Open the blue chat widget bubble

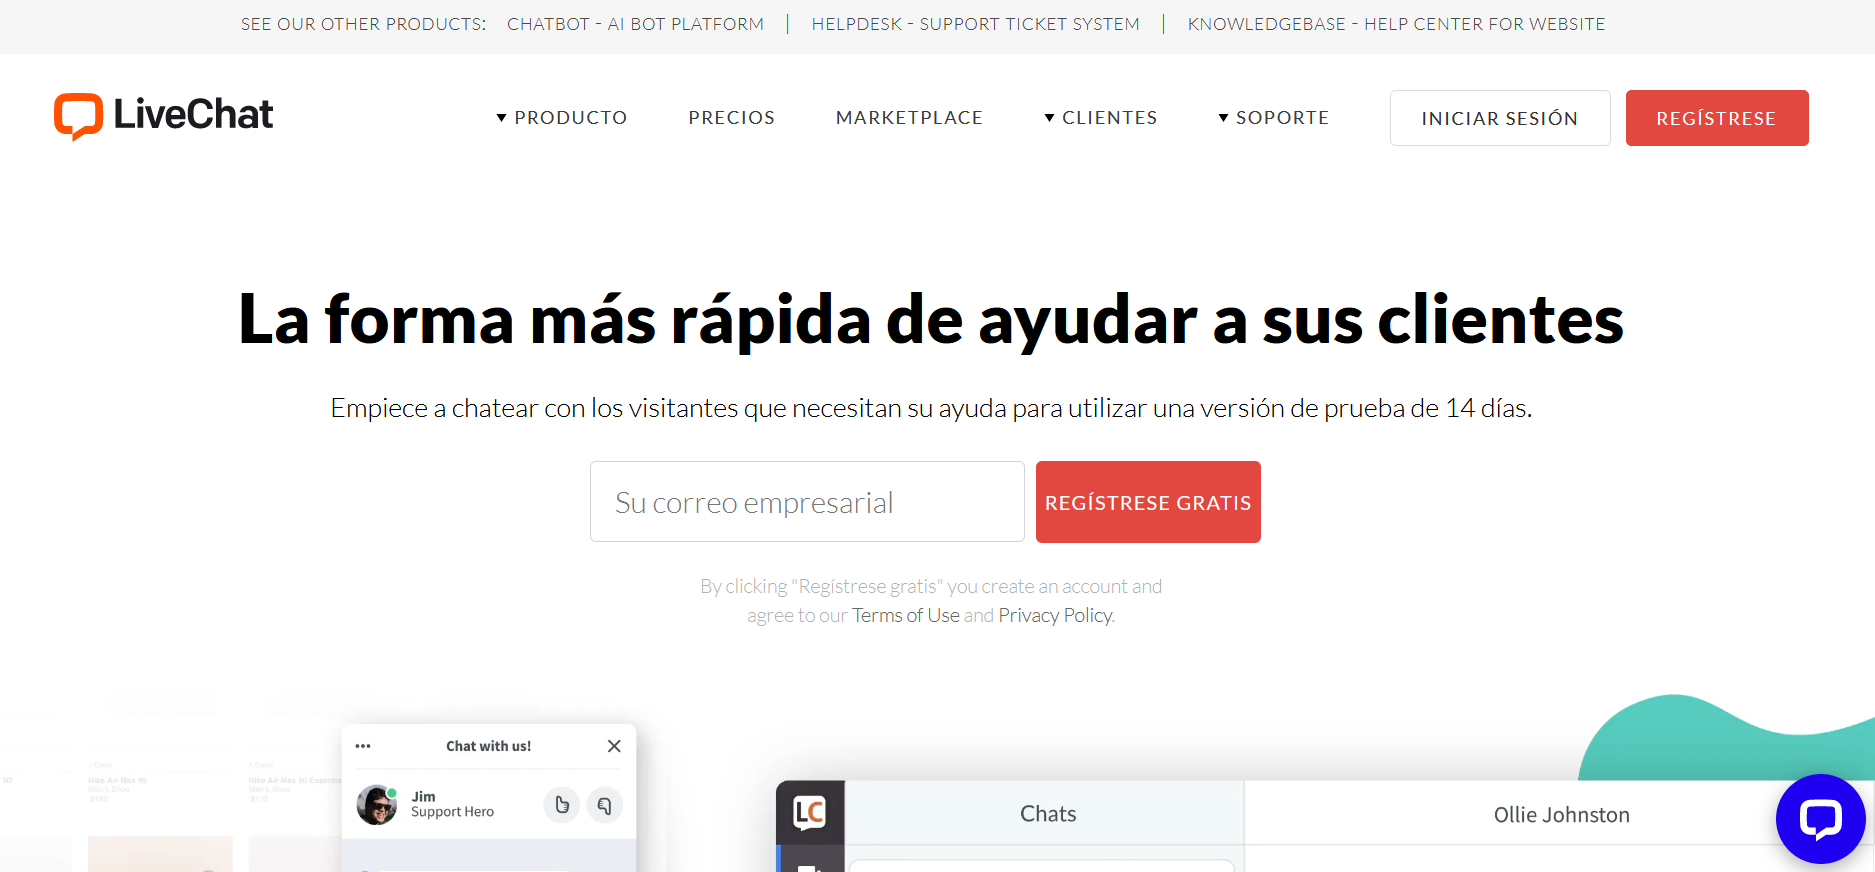(1819, 818)
